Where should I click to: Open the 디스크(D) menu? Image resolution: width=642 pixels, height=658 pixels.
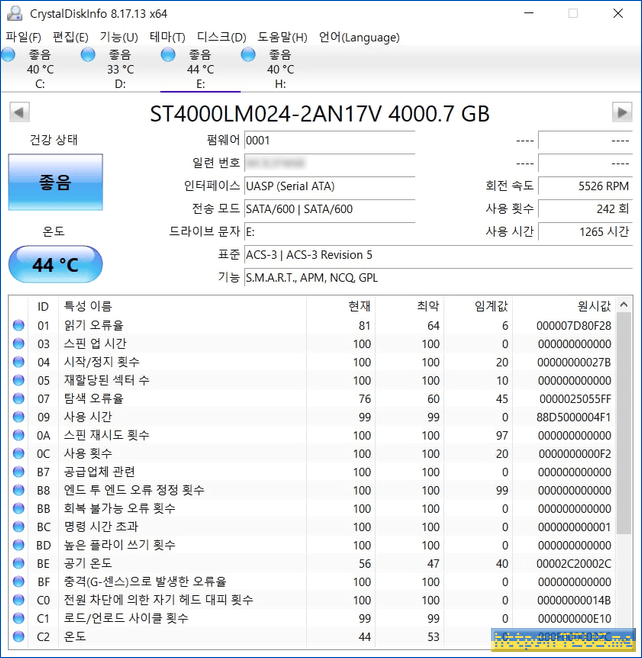tap(222, 37)
